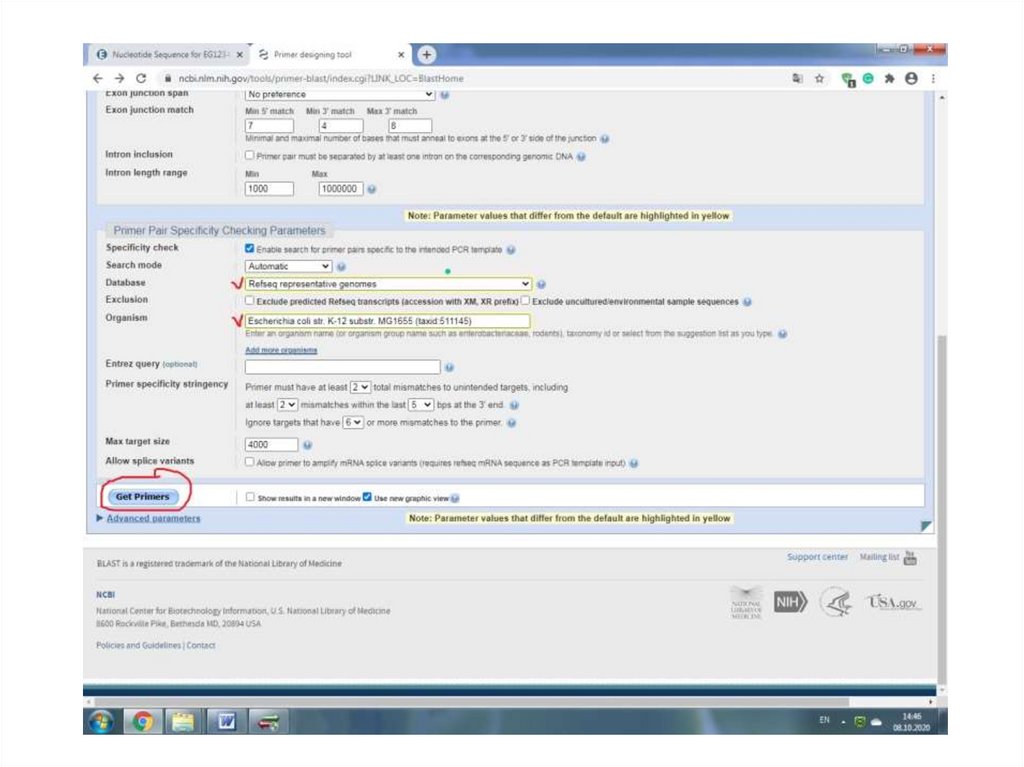Open the Chrome three-dot menu

pyautogui.click(x=933, y=78)
